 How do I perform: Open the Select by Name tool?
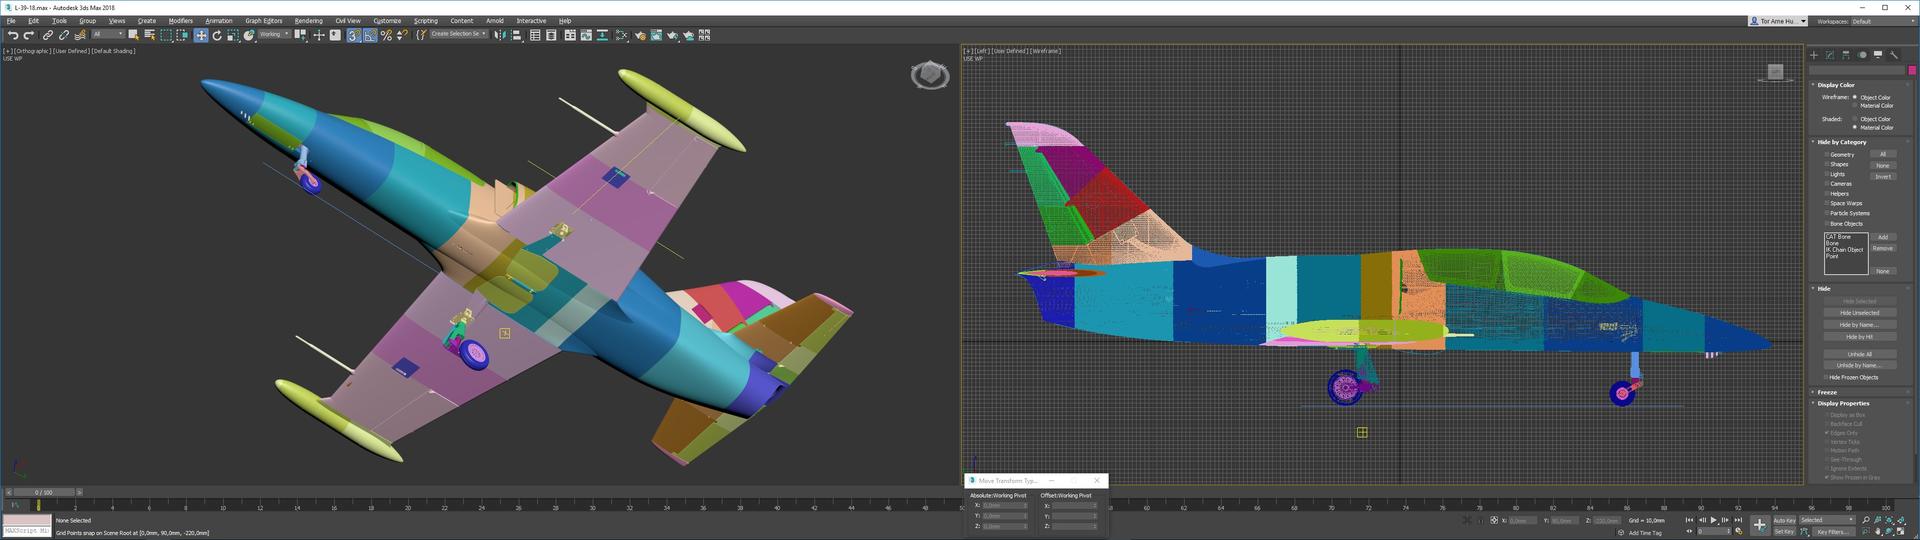pyautogui.click(x=149, y=35)
